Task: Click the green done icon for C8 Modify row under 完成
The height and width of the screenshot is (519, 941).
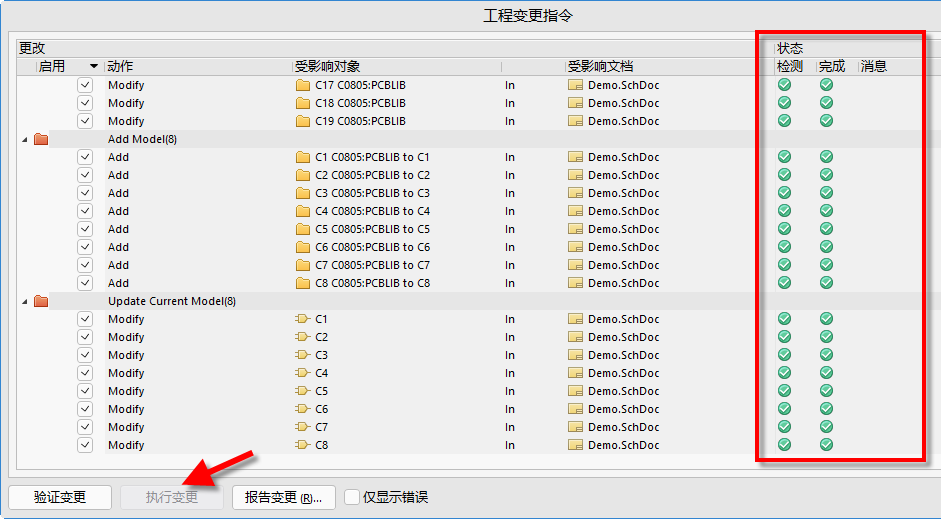Action: (x=826, y=445)
